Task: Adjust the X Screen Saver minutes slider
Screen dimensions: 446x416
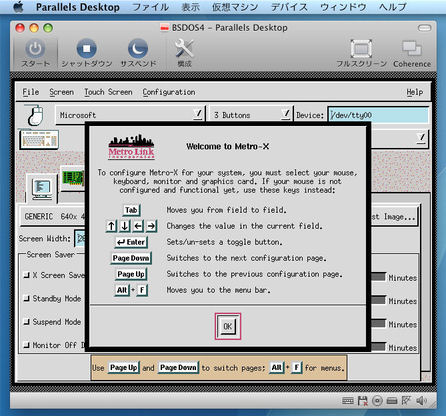Action: click(x=378, y=277)
